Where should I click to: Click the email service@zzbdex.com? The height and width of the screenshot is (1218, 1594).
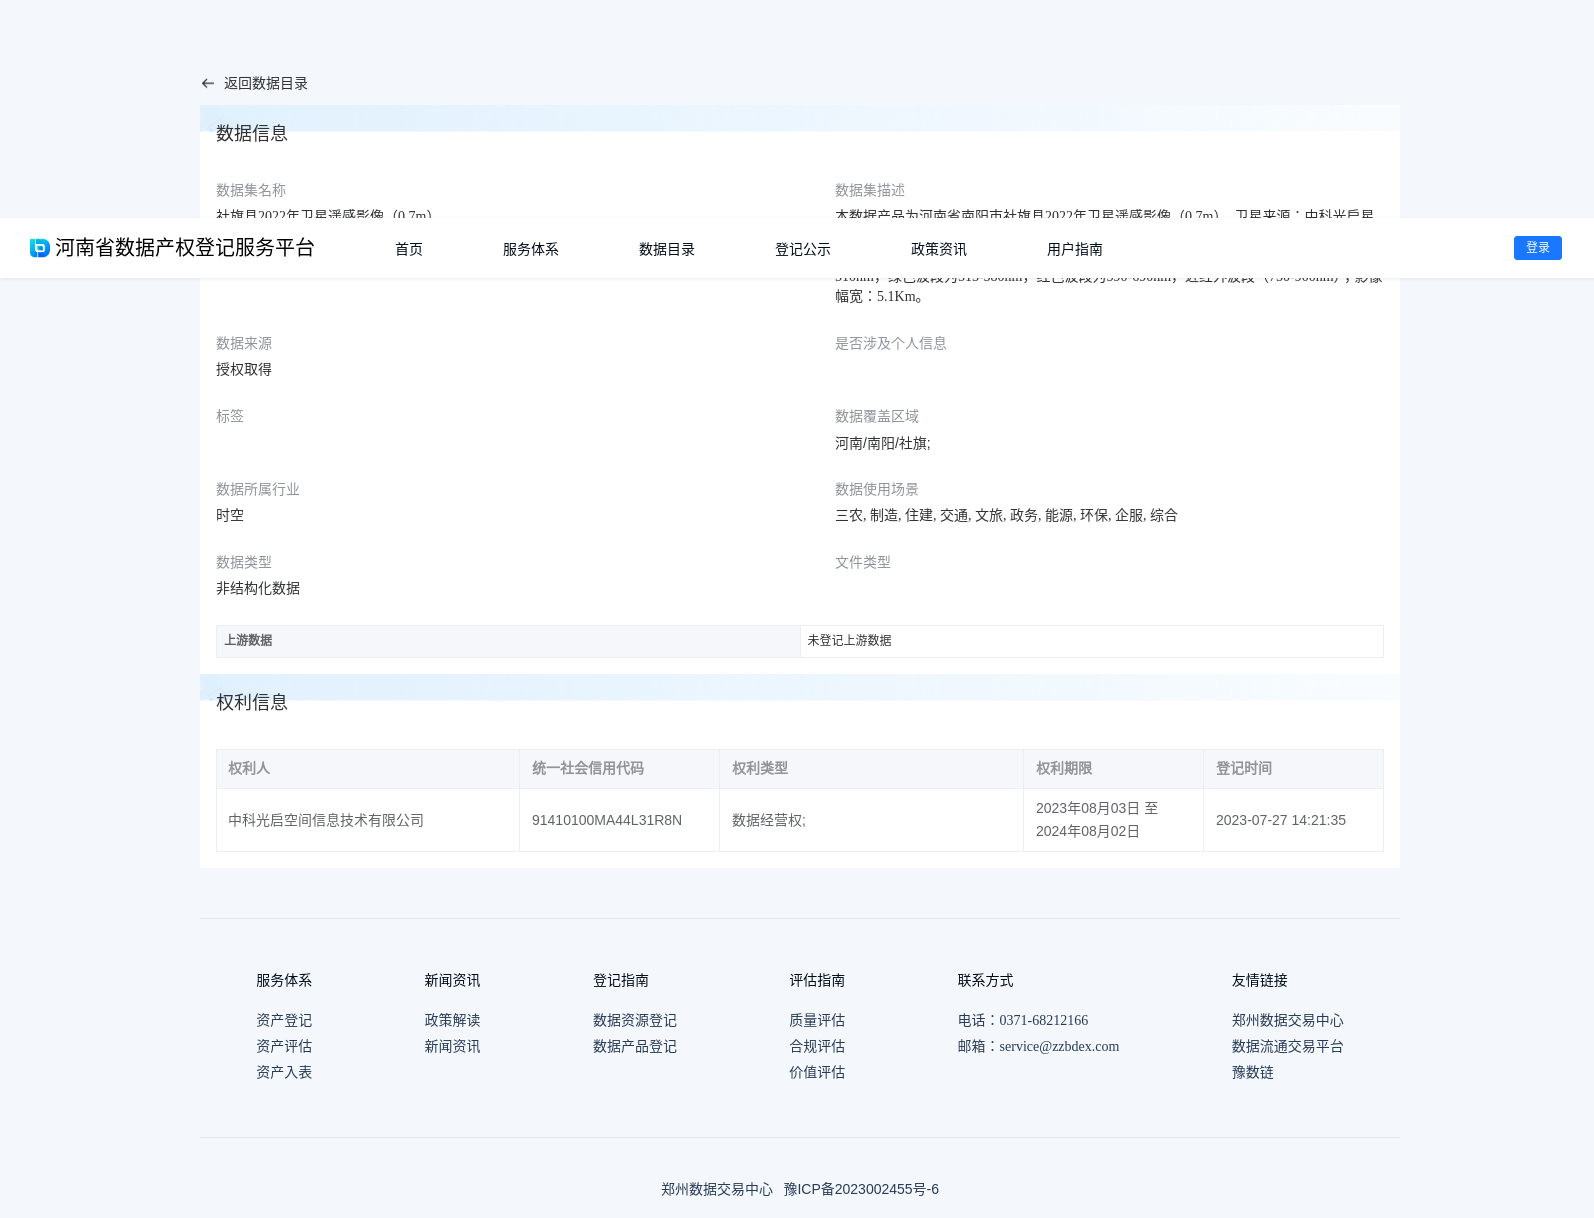(x=1059, y=1046)
